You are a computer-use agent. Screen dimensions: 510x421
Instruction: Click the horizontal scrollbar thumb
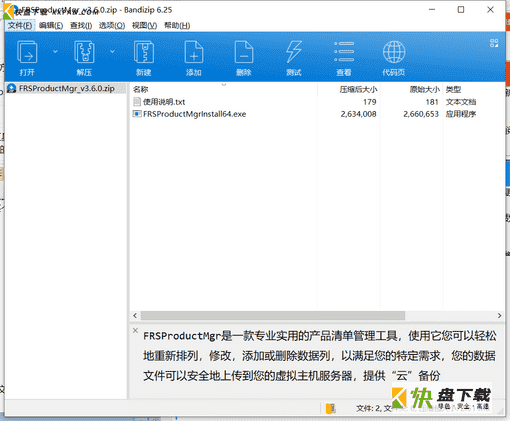point(273,315)
